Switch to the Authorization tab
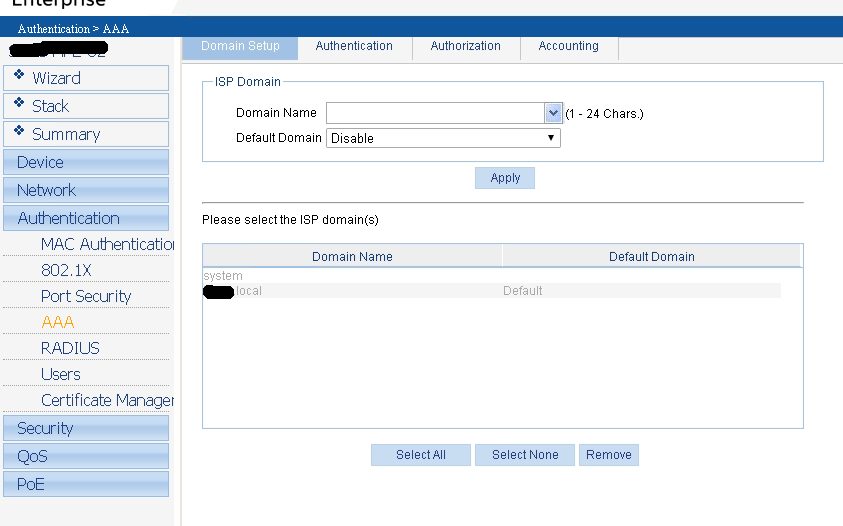Screen dimensions: 843x526 465,46
